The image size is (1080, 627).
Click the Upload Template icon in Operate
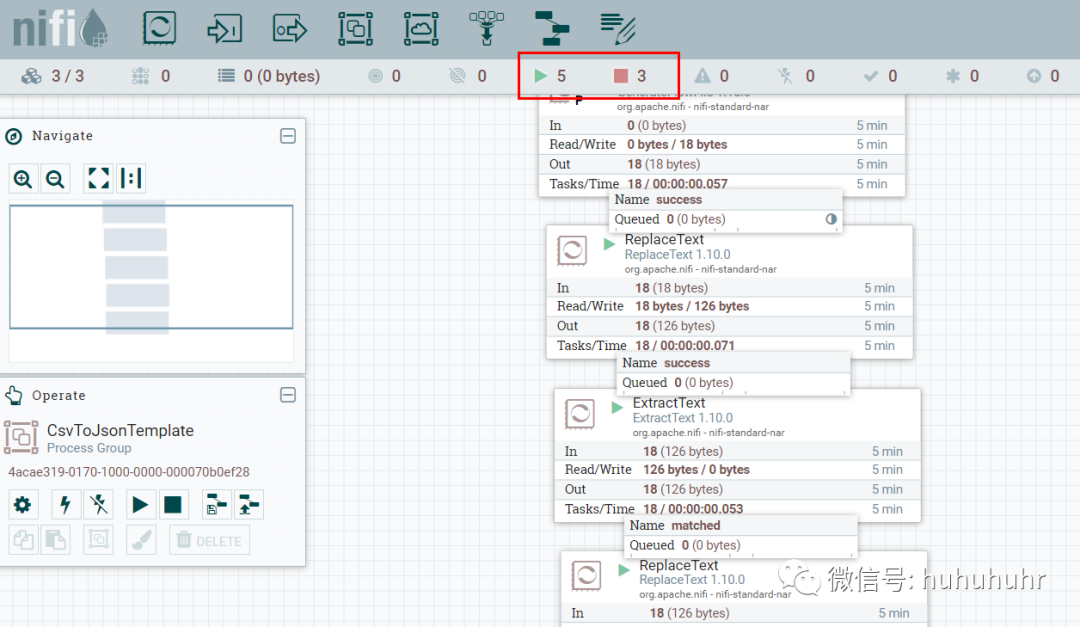pos(249,505)
